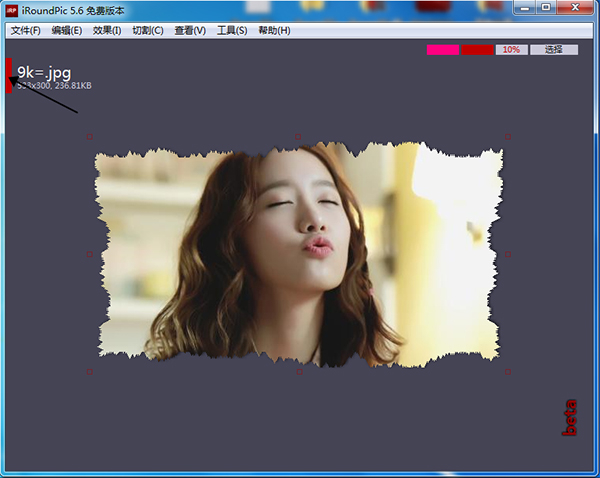This screenshot has width=600, height=478.
Task: Click the red vertical bar beside the filename
Action: pos(9,74)
